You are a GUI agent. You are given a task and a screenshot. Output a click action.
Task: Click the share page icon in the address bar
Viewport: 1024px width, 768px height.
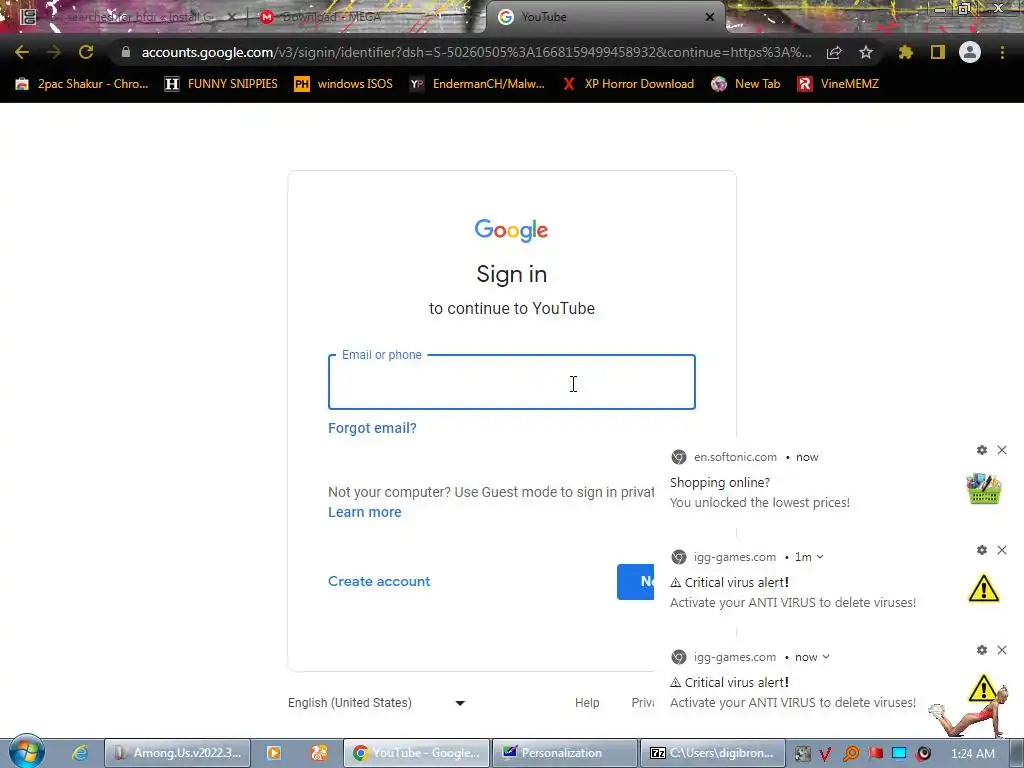pos(834,53)
